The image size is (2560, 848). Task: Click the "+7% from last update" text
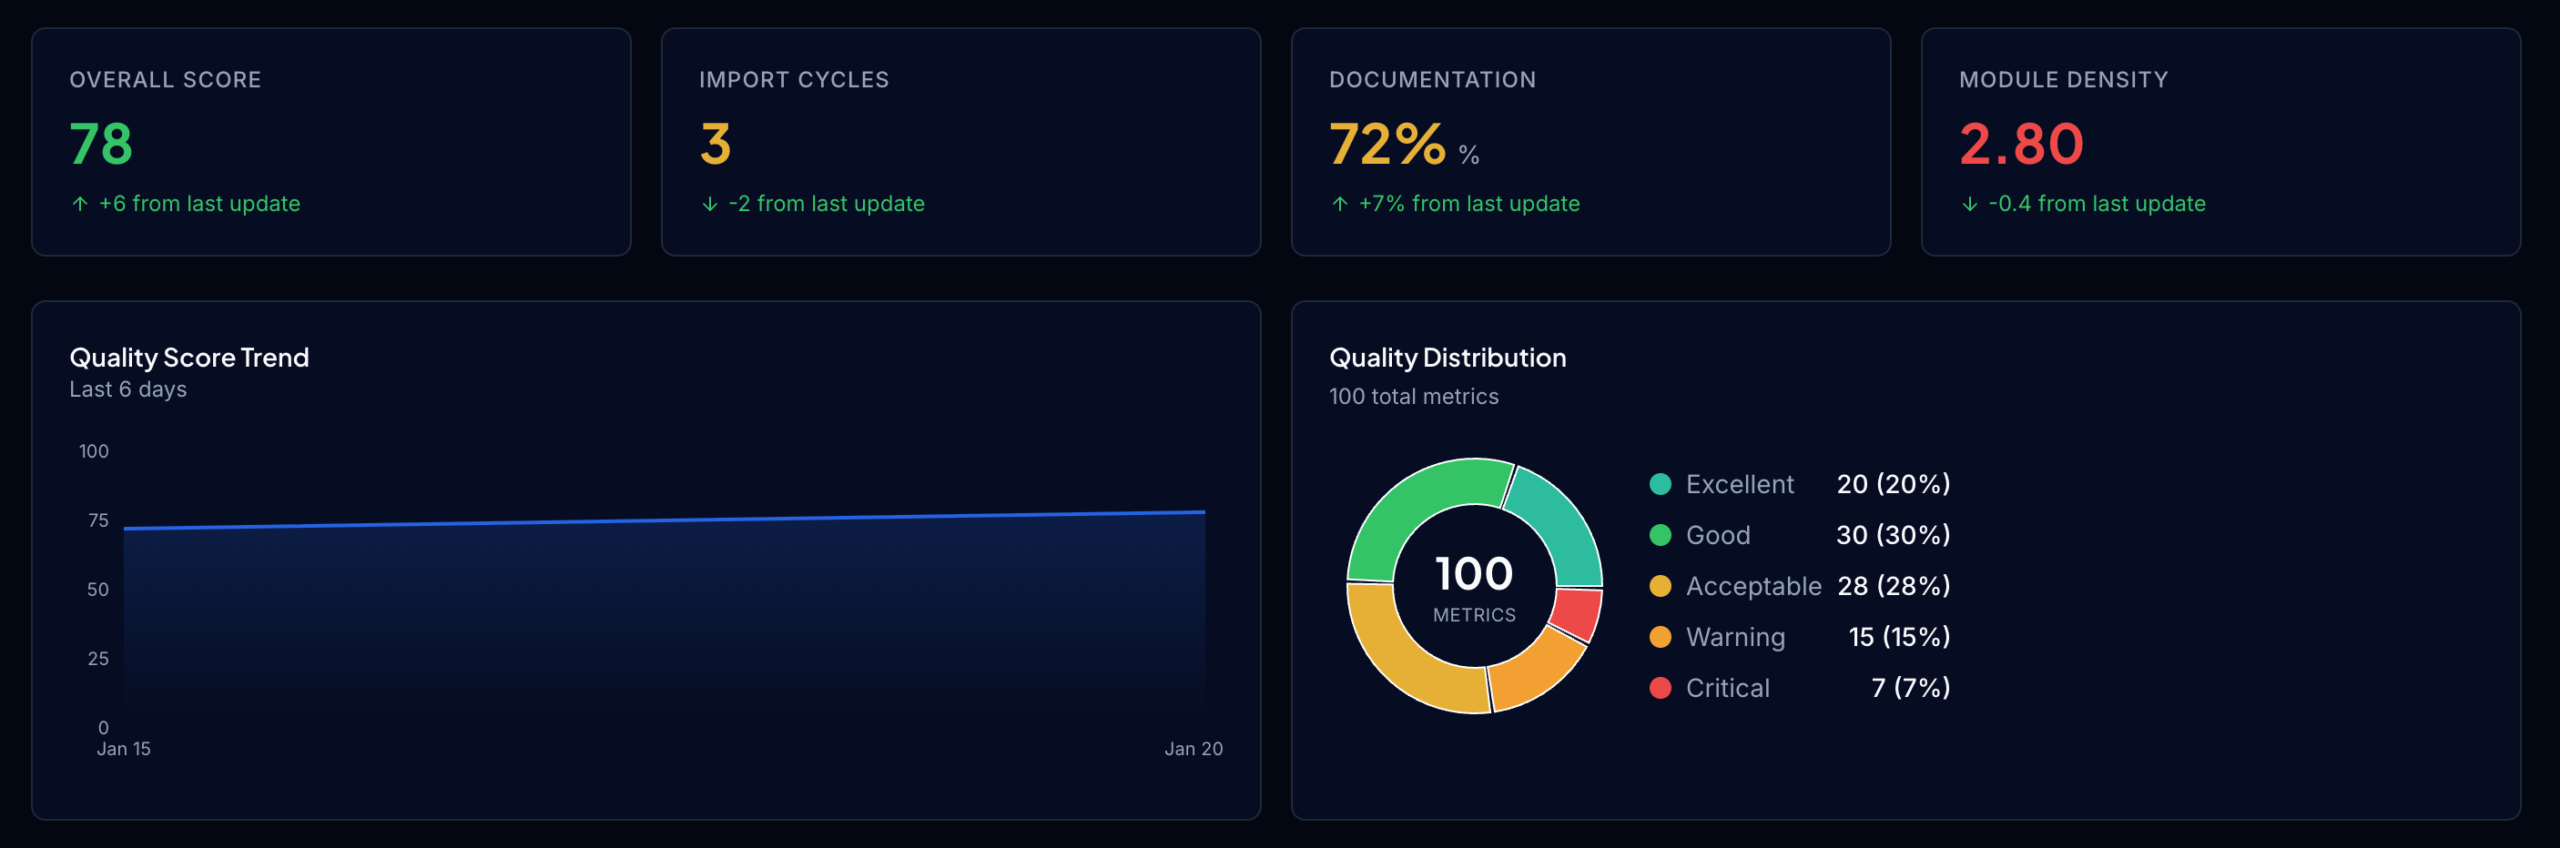(1469, 204)
